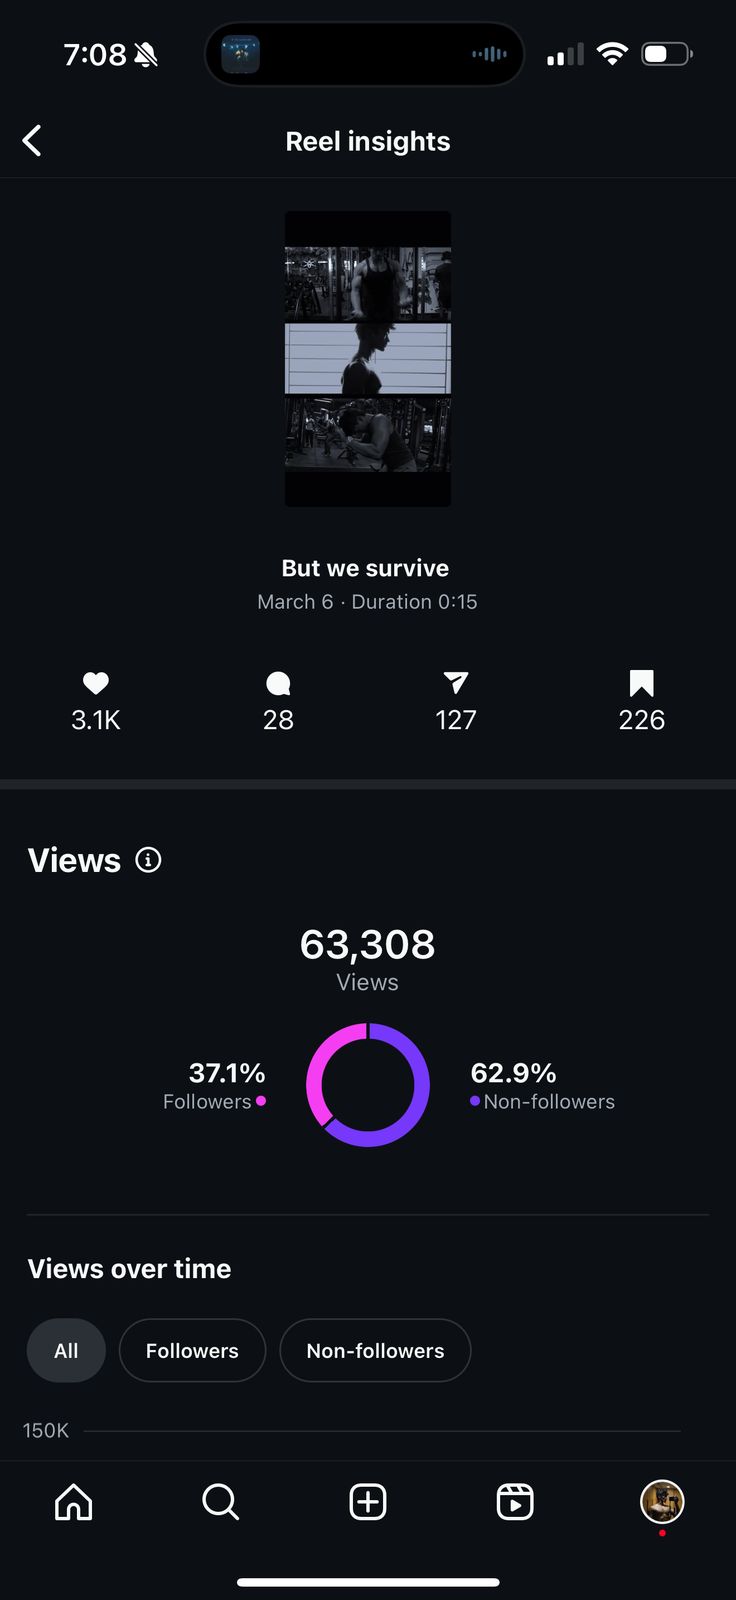Tap the audio waveform in Dynamic Island

click(489, 54)
